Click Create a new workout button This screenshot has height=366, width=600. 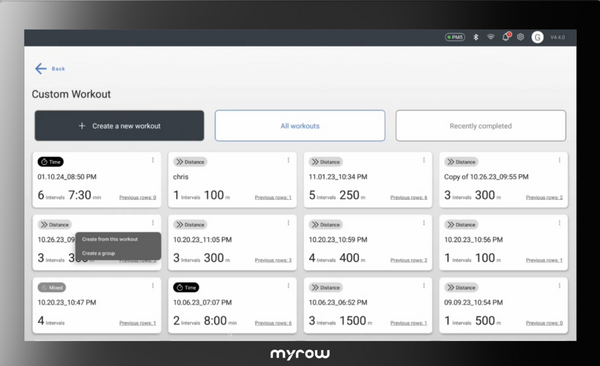pos(119,126)
